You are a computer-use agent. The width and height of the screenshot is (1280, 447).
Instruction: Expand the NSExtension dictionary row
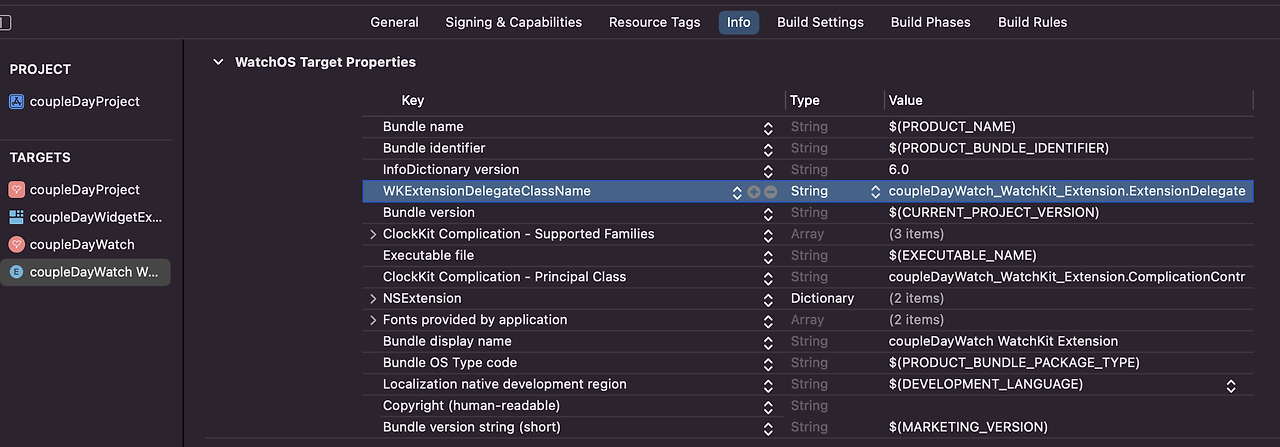[x=373, y=298]
